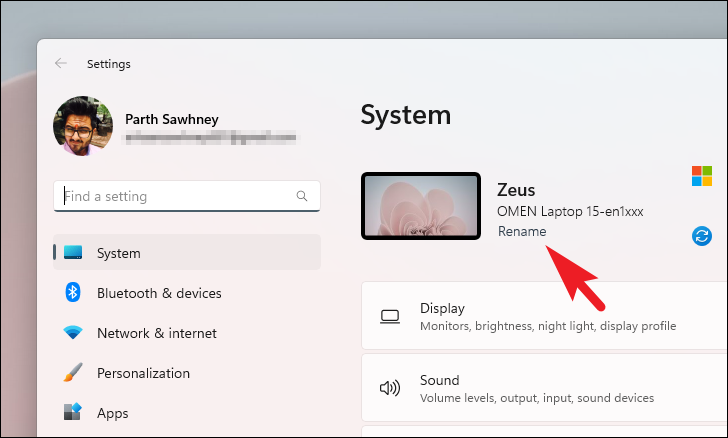Open Apps settings
728x438 pixels.
click(x=187, y=413)
